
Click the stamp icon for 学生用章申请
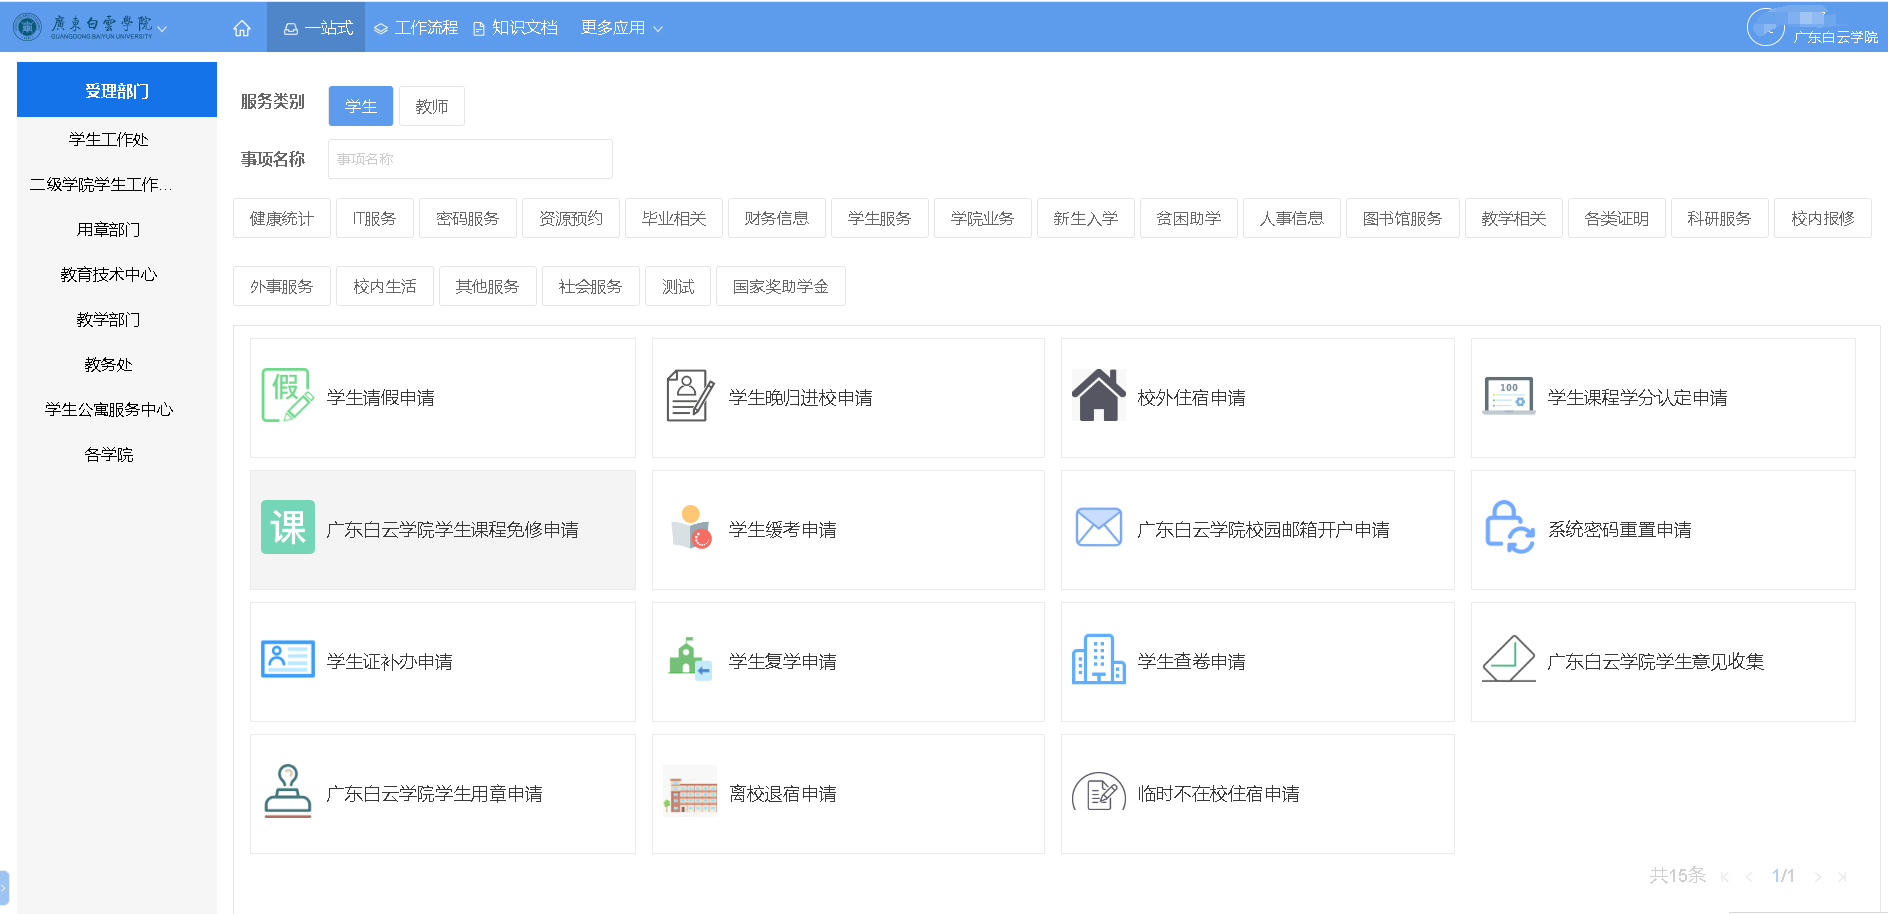[287, 792]
